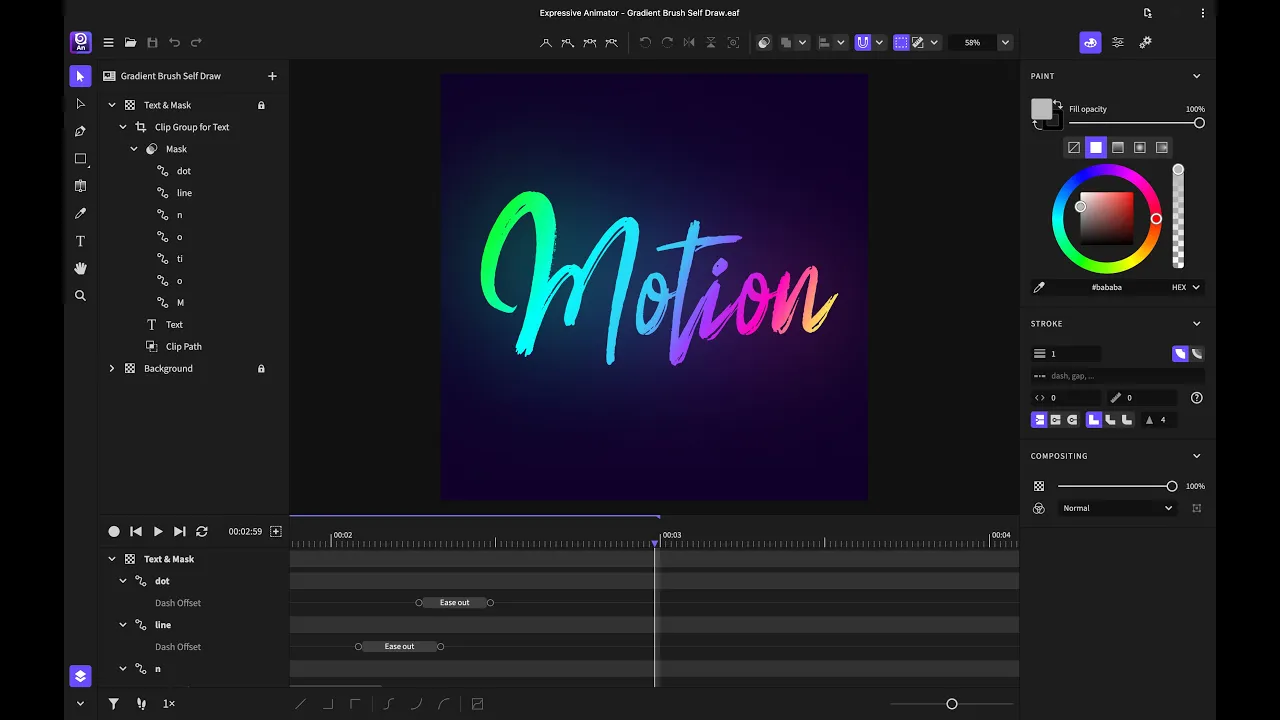The height and width of the screenshot is (720, 1280).
Task: Click the eyedropper color picker icon
Action: pos(1039,287)
